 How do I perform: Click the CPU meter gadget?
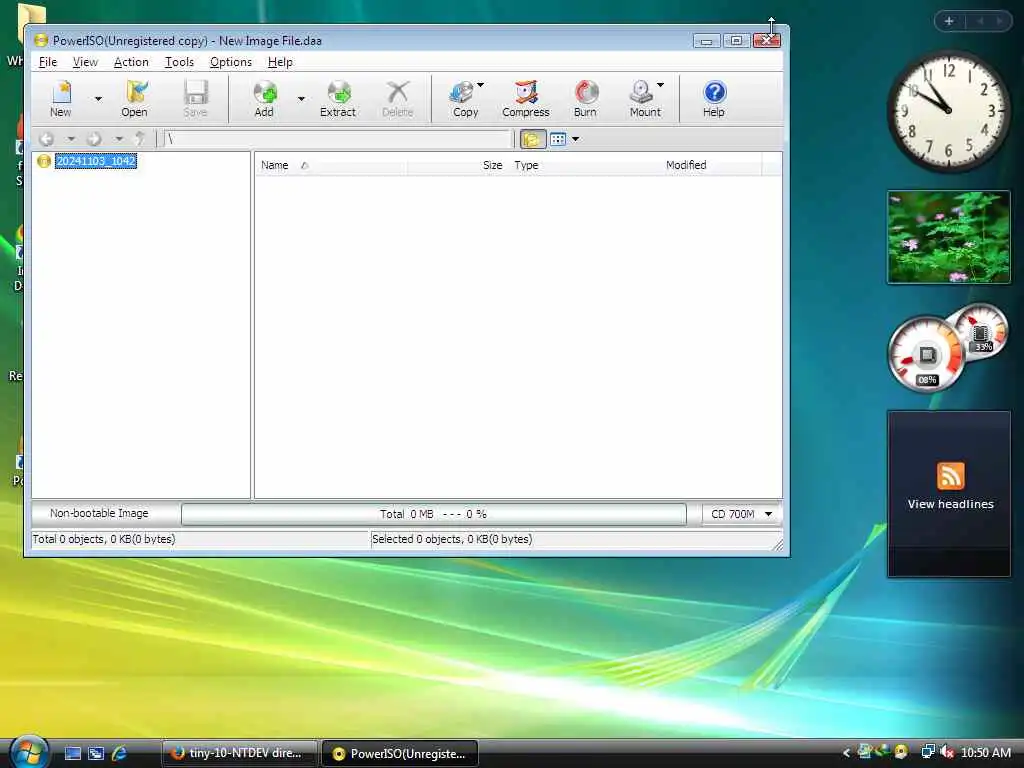point(927,354)
